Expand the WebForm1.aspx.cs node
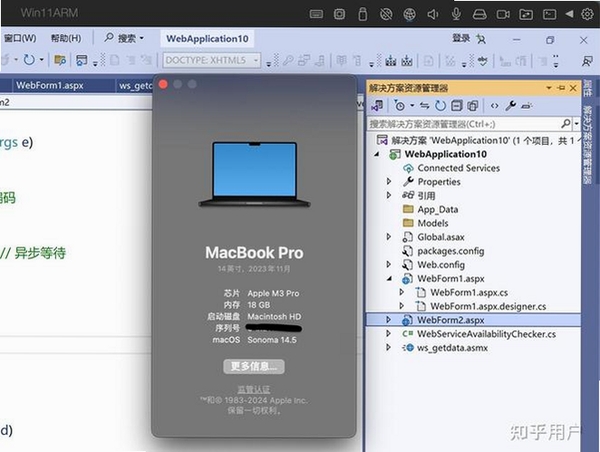Viewport: 600px width, 452px height. (401, 292)
